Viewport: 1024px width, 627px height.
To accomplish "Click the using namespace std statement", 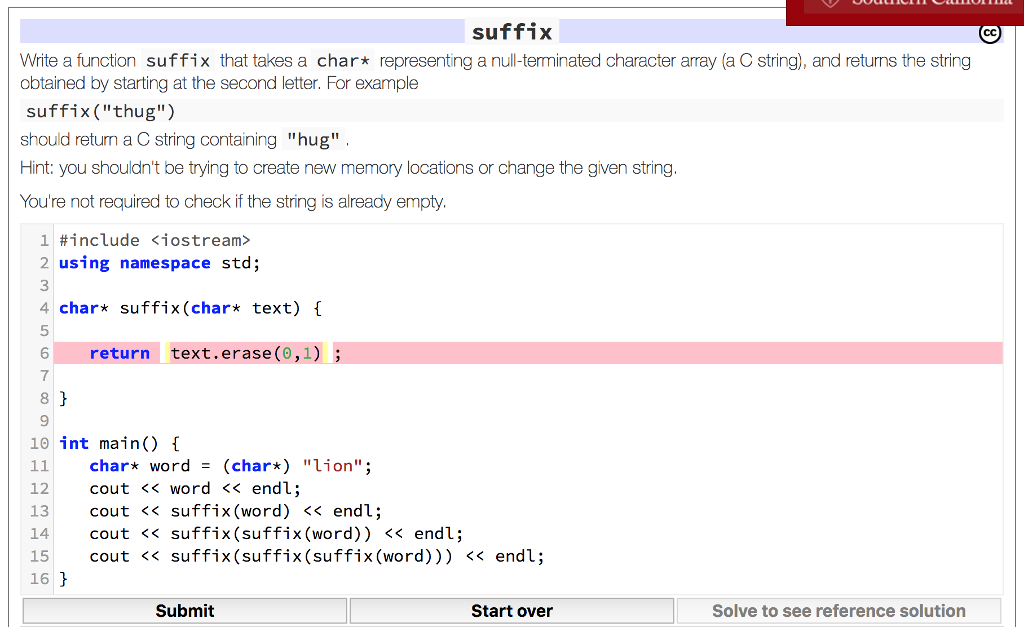I will coord(157,262).
